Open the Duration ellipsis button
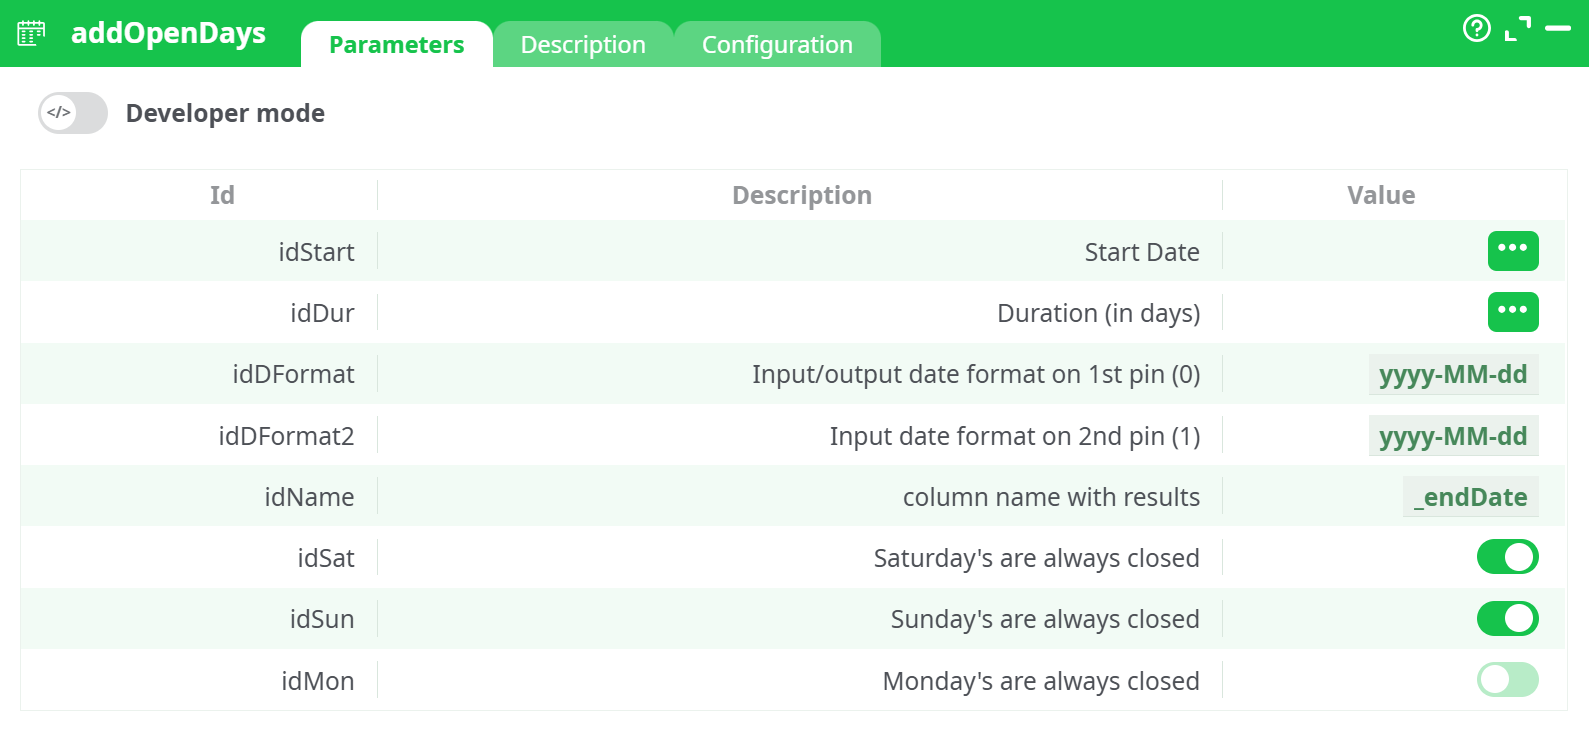Viewport: 1589px width, 729px height. 1512,312
